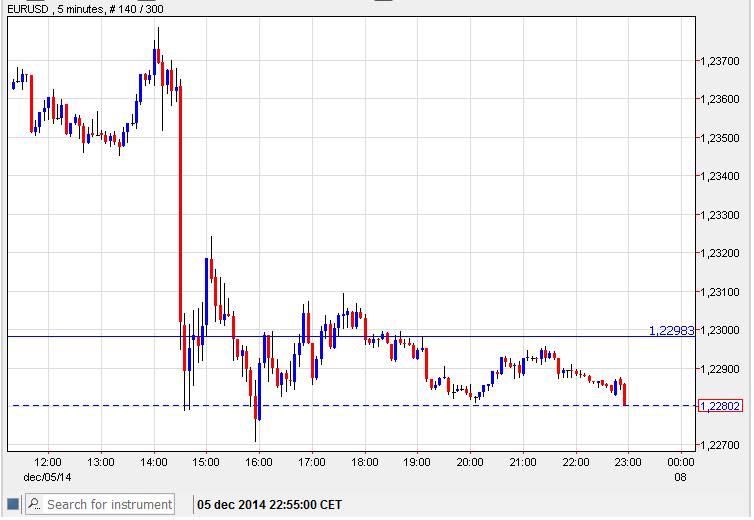Image resolution: width=754 pixels, height=520 pixels.
Task: Click the 1,23500 price scale label
Action: pyautogui.click(x=720, y=138)
